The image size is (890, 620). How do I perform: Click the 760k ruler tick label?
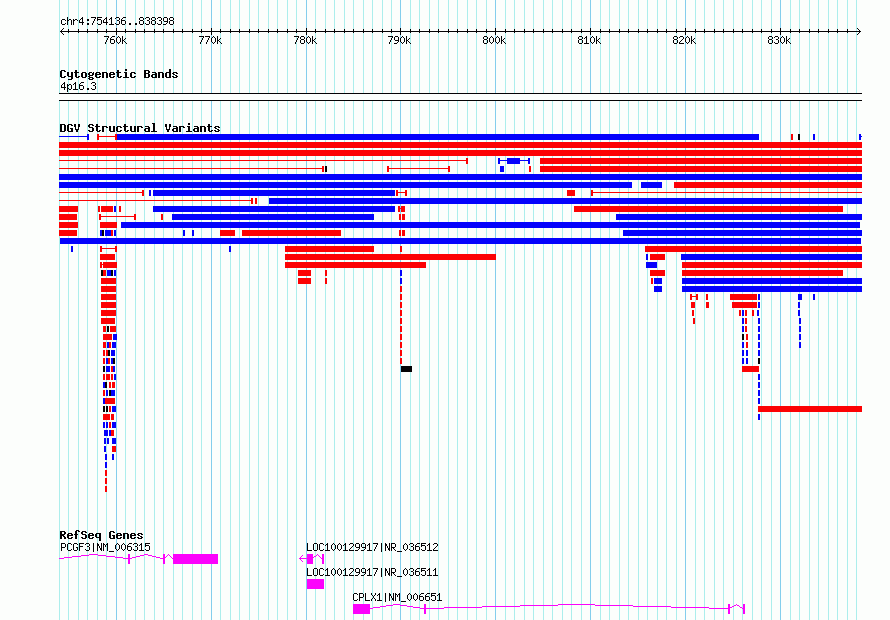(115, 40)
